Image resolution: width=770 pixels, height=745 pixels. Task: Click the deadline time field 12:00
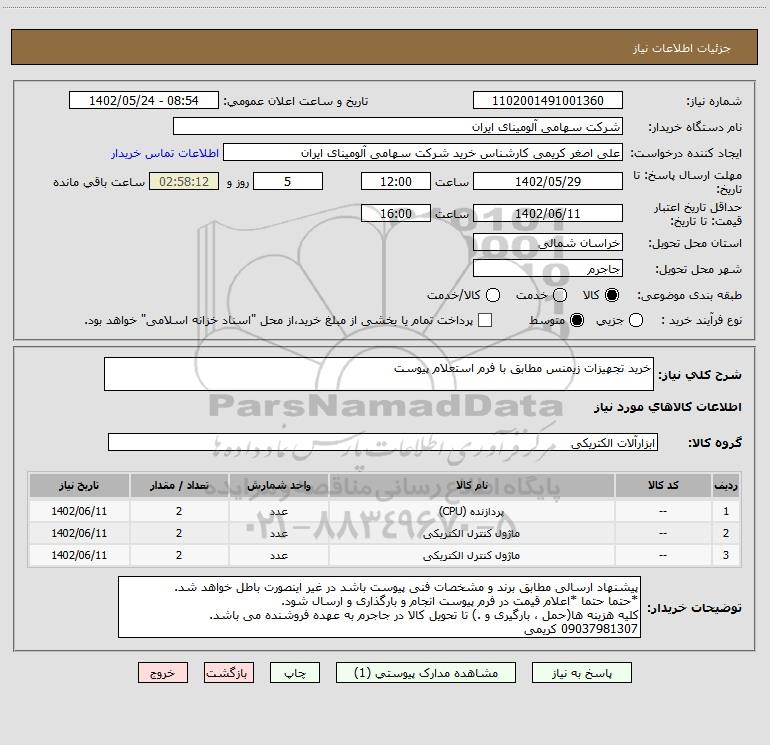396,181
